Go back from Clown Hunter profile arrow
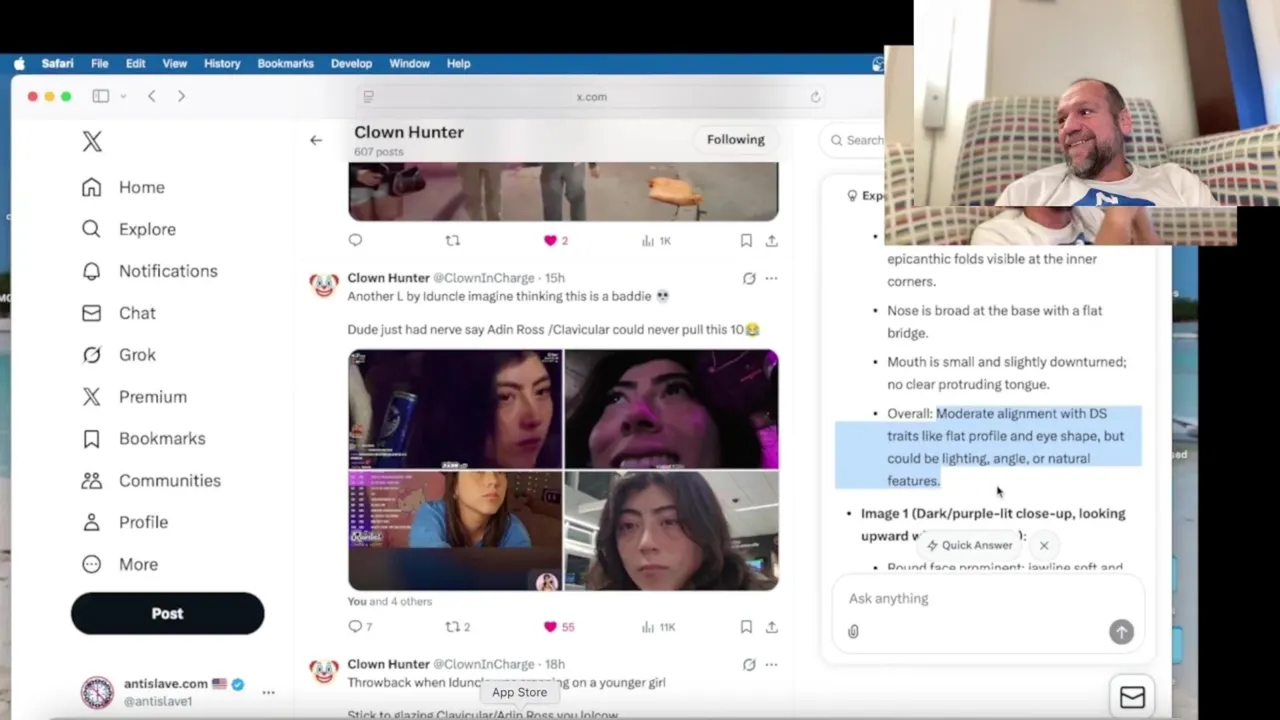The height and width of the screenshot is (720, 1280). click(x=316, y=140)
